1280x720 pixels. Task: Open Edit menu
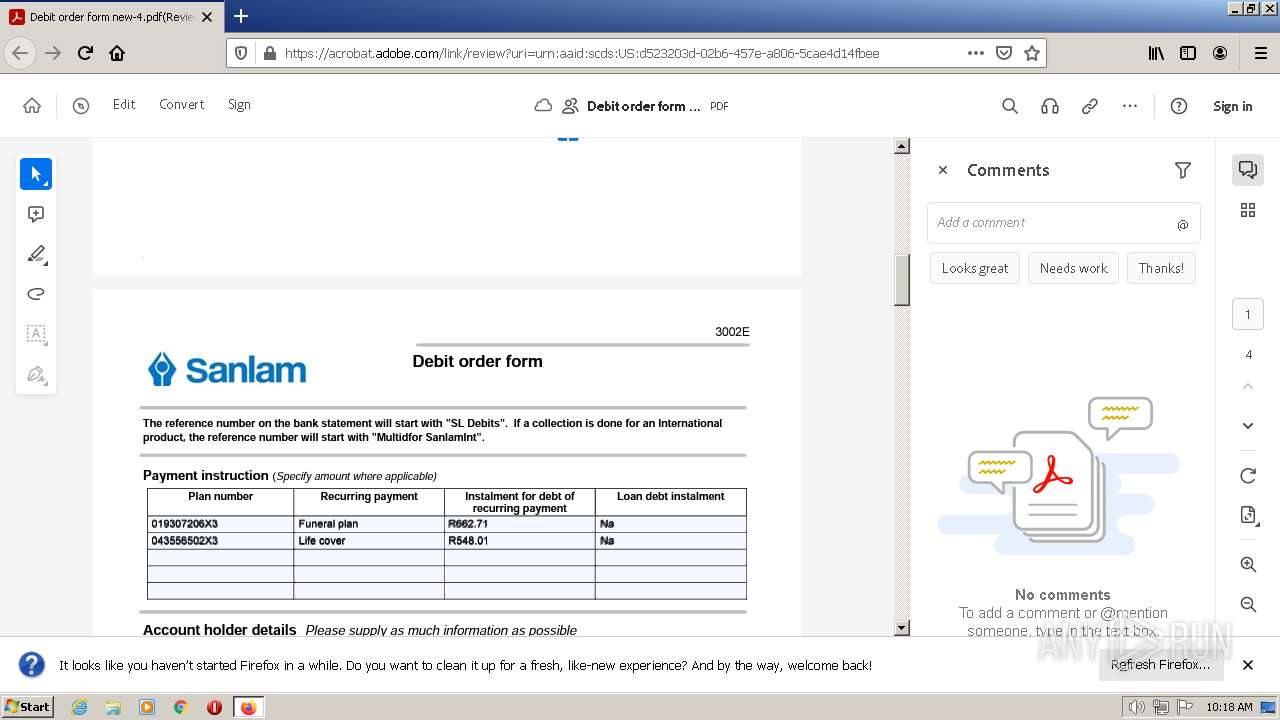[124, 104]
